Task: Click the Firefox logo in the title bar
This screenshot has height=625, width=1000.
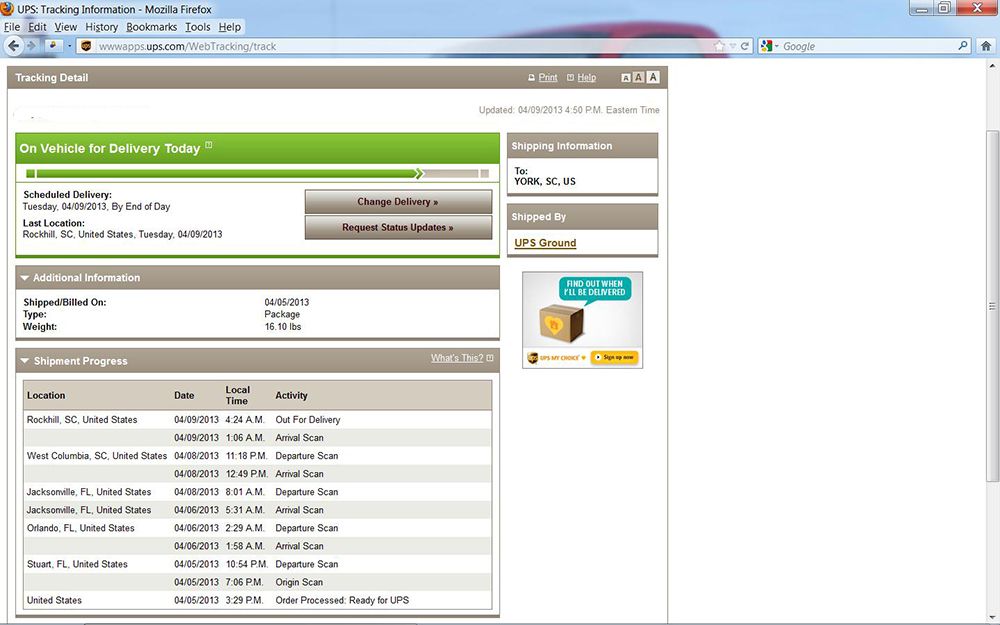Action: [7, 8]
